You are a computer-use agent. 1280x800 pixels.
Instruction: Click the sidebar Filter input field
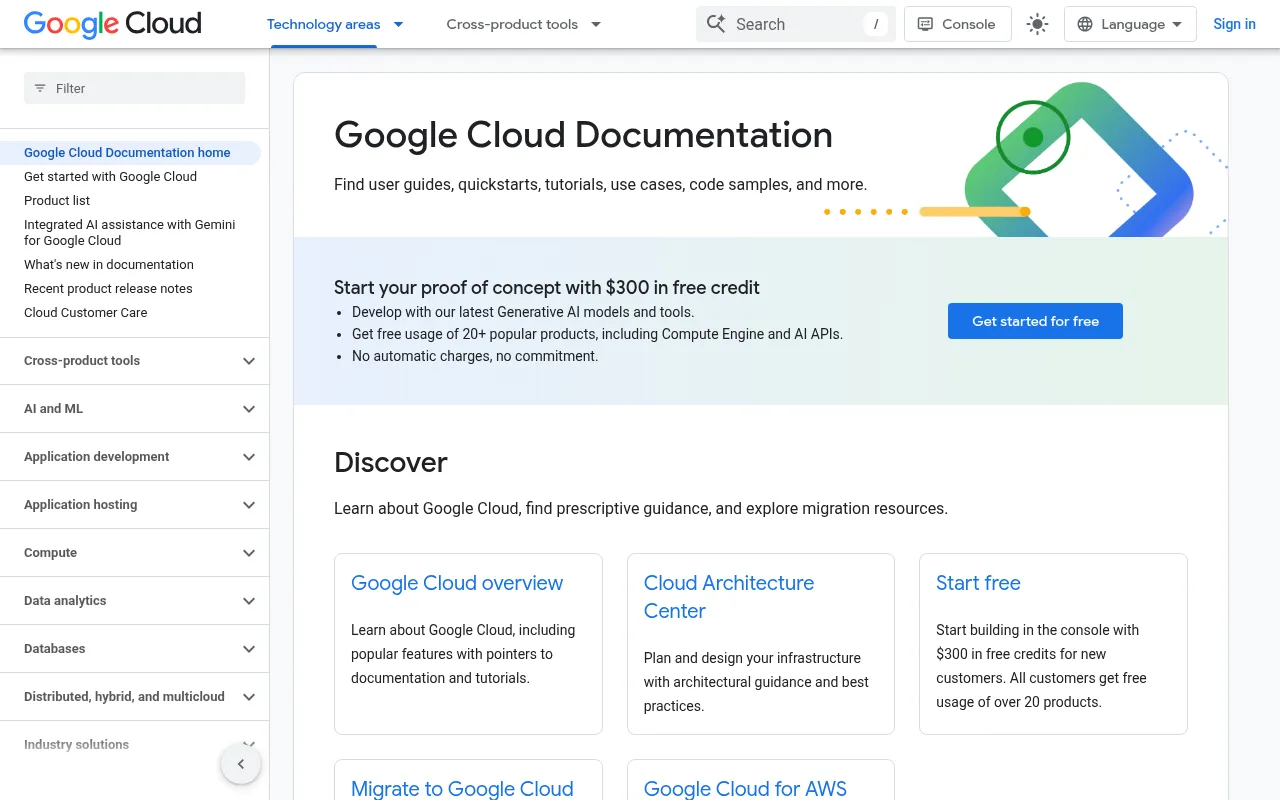pos(134,88)
